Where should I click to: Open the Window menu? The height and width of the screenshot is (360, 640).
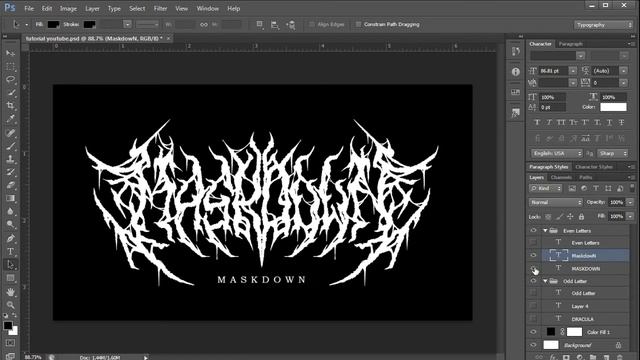(207, 8)
